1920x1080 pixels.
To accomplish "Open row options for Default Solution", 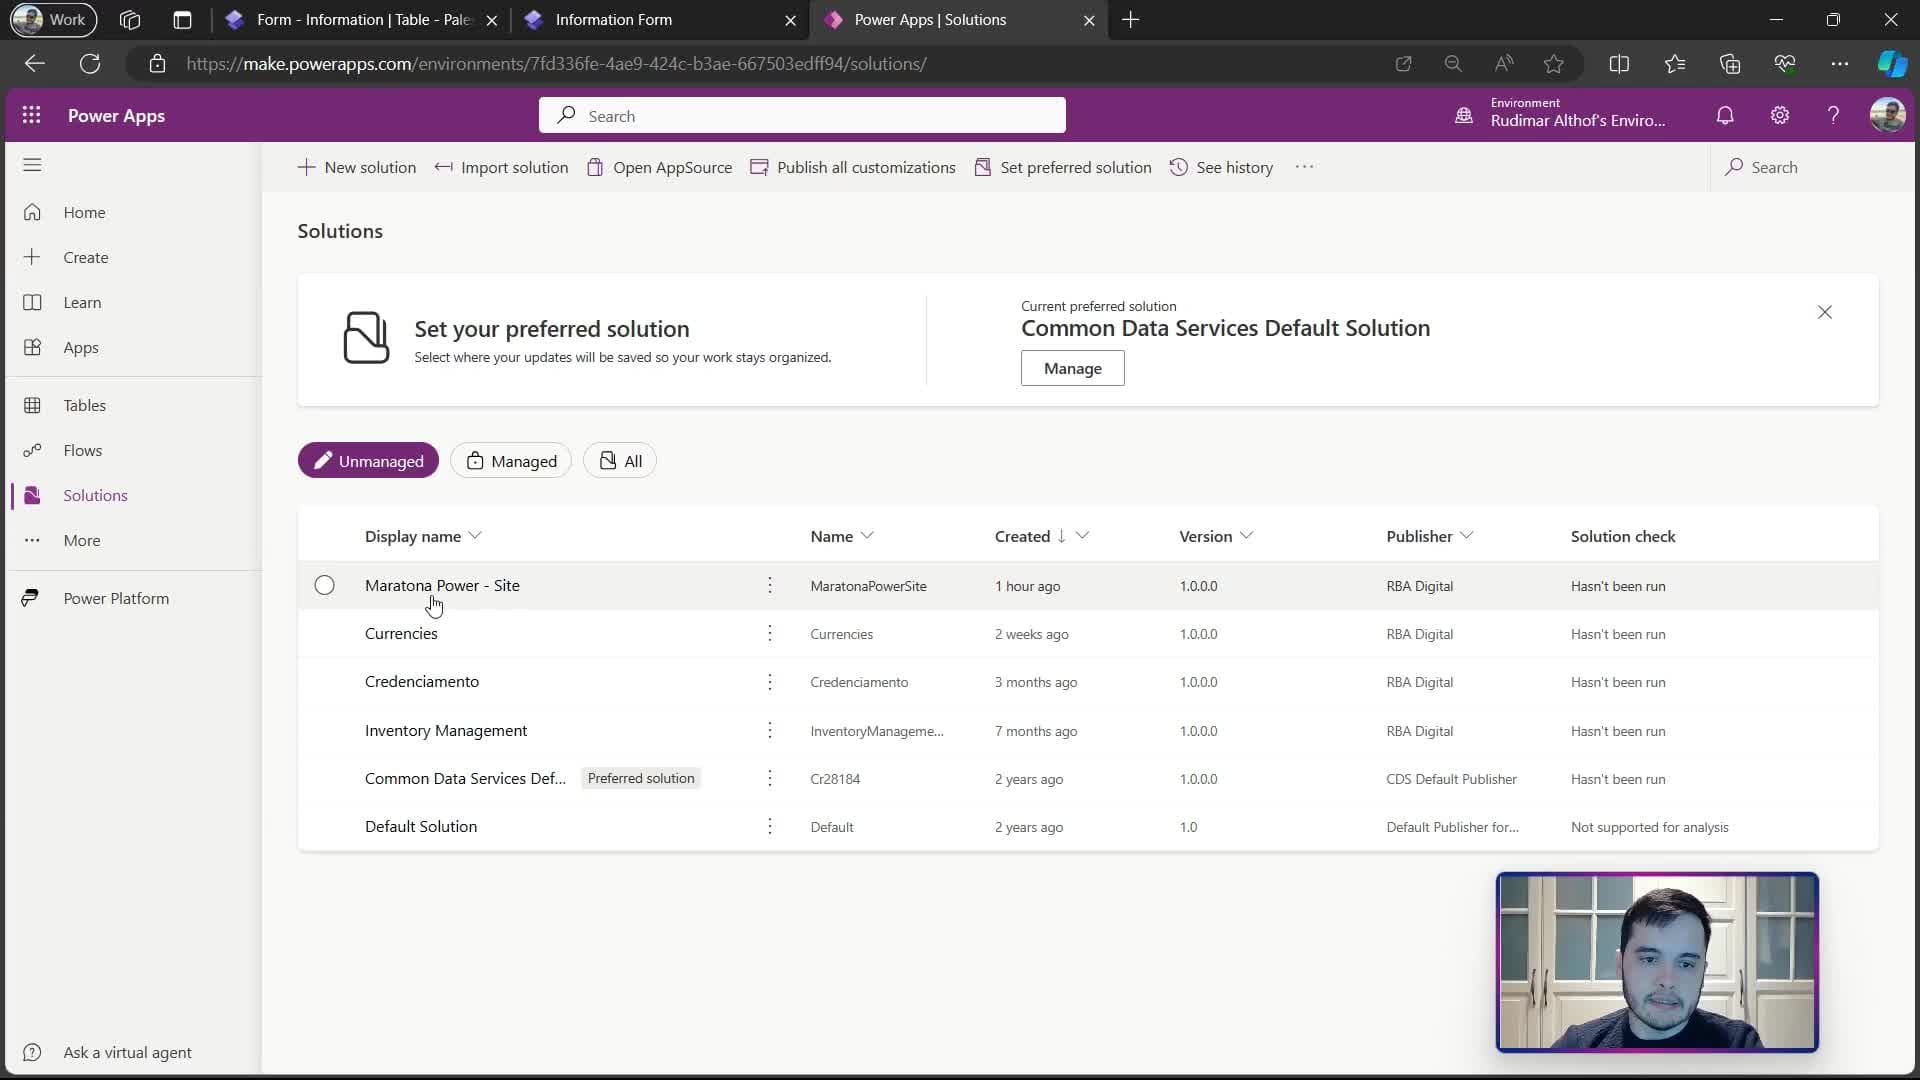I will (770, 827).
